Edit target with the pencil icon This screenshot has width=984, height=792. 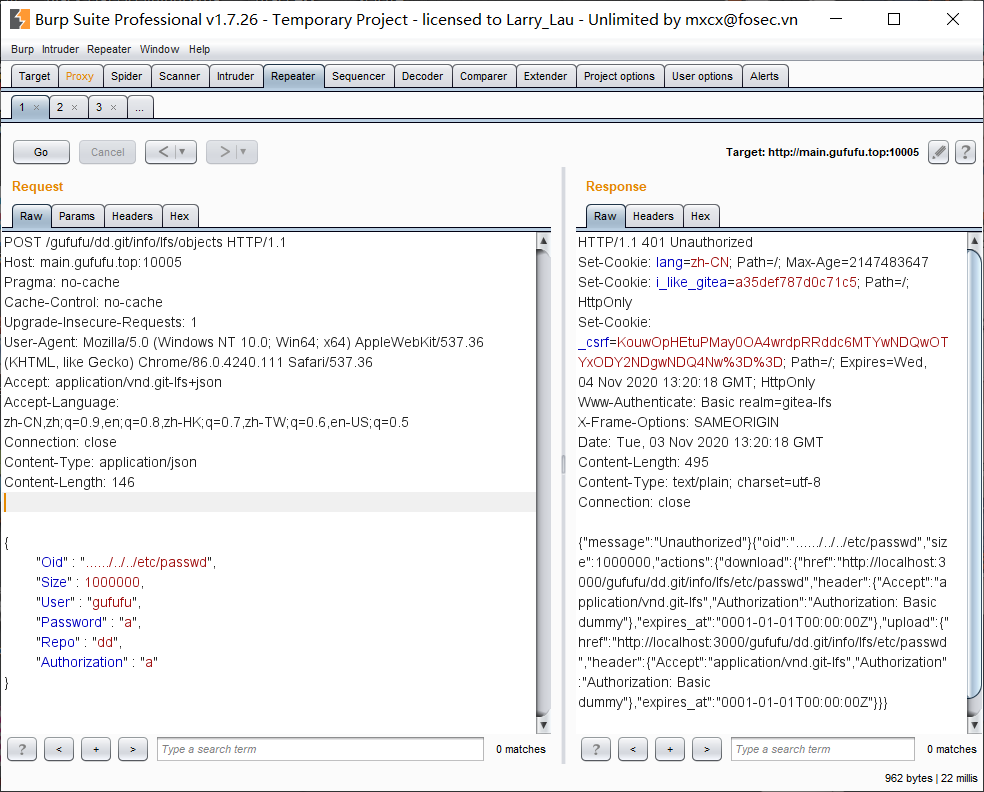(938, 152)
